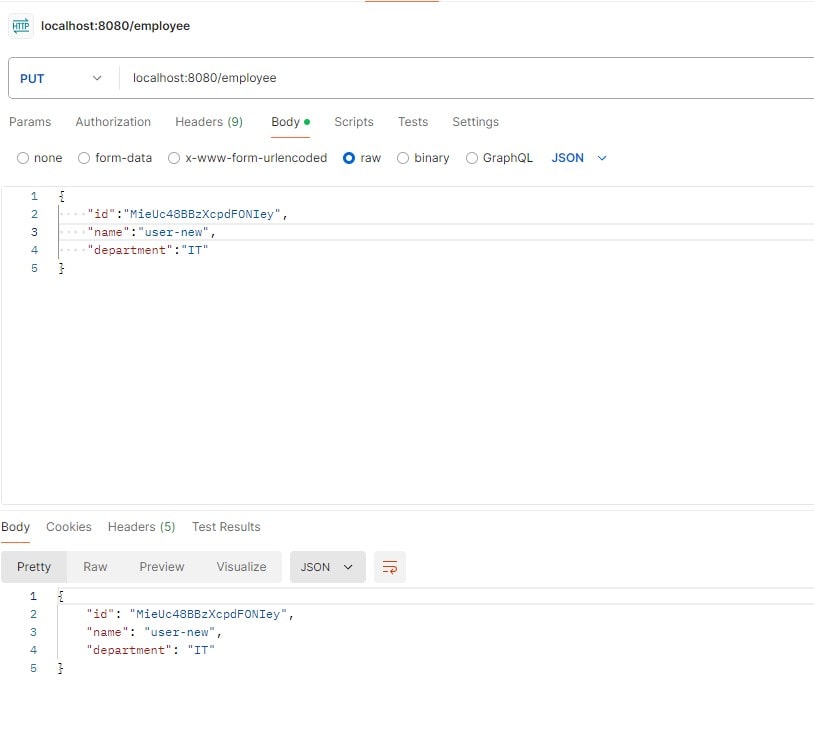Select the request Body tab
The height and width of the screenshot is (752, 814).
click(x=290, y=122)
